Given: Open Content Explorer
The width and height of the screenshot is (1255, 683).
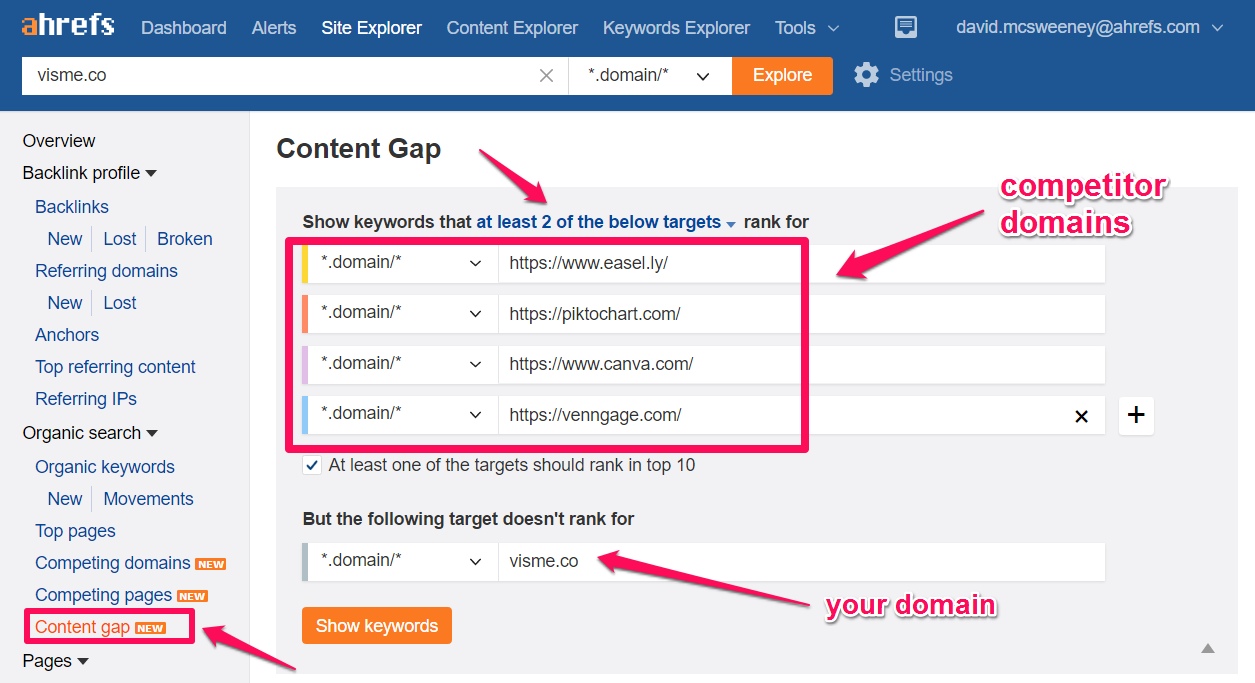Looking at the screenshot, I should (512, 28).
